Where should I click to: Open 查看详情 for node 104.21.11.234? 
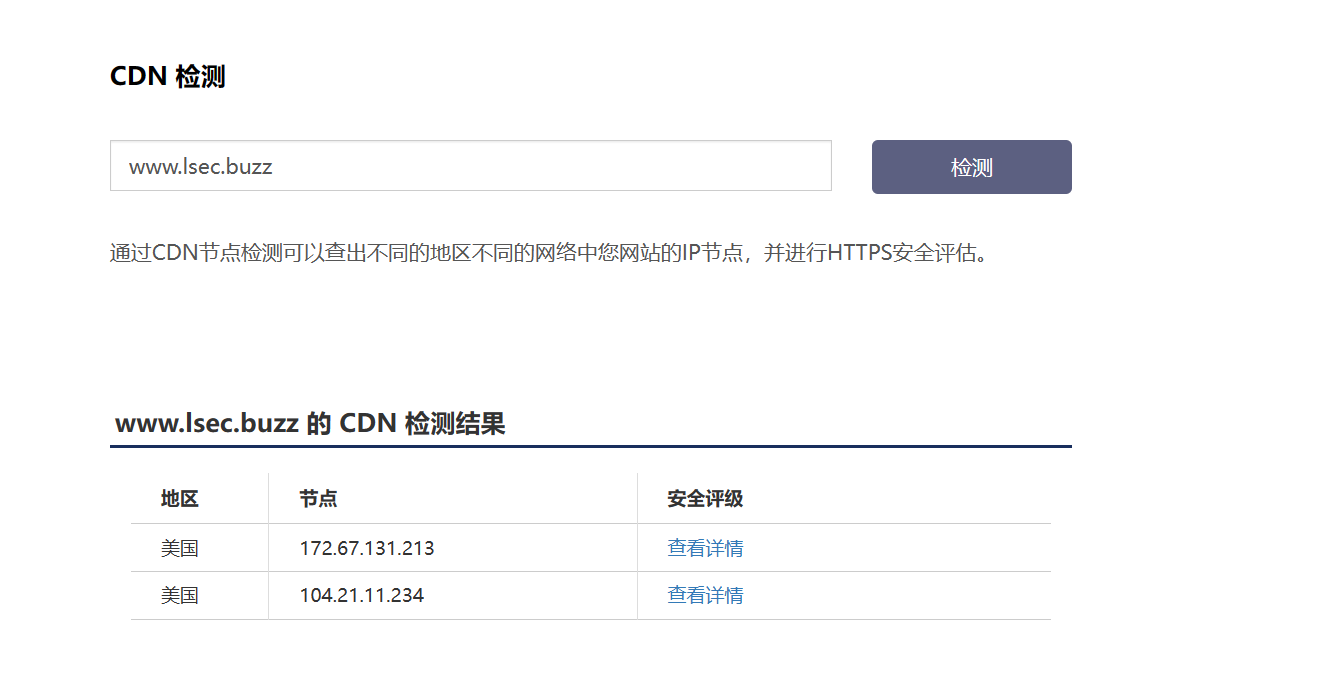pyautogui.click(x=705, y=595)
